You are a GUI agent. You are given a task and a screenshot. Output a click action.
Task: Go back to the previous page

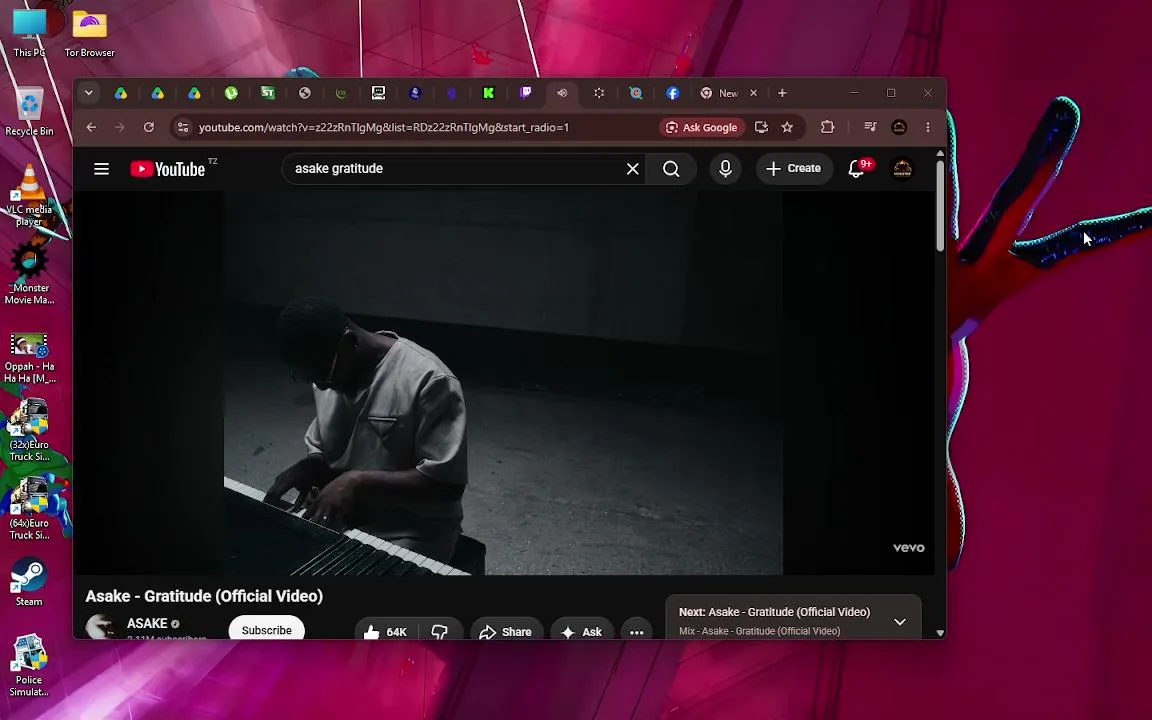coord(91,127)
